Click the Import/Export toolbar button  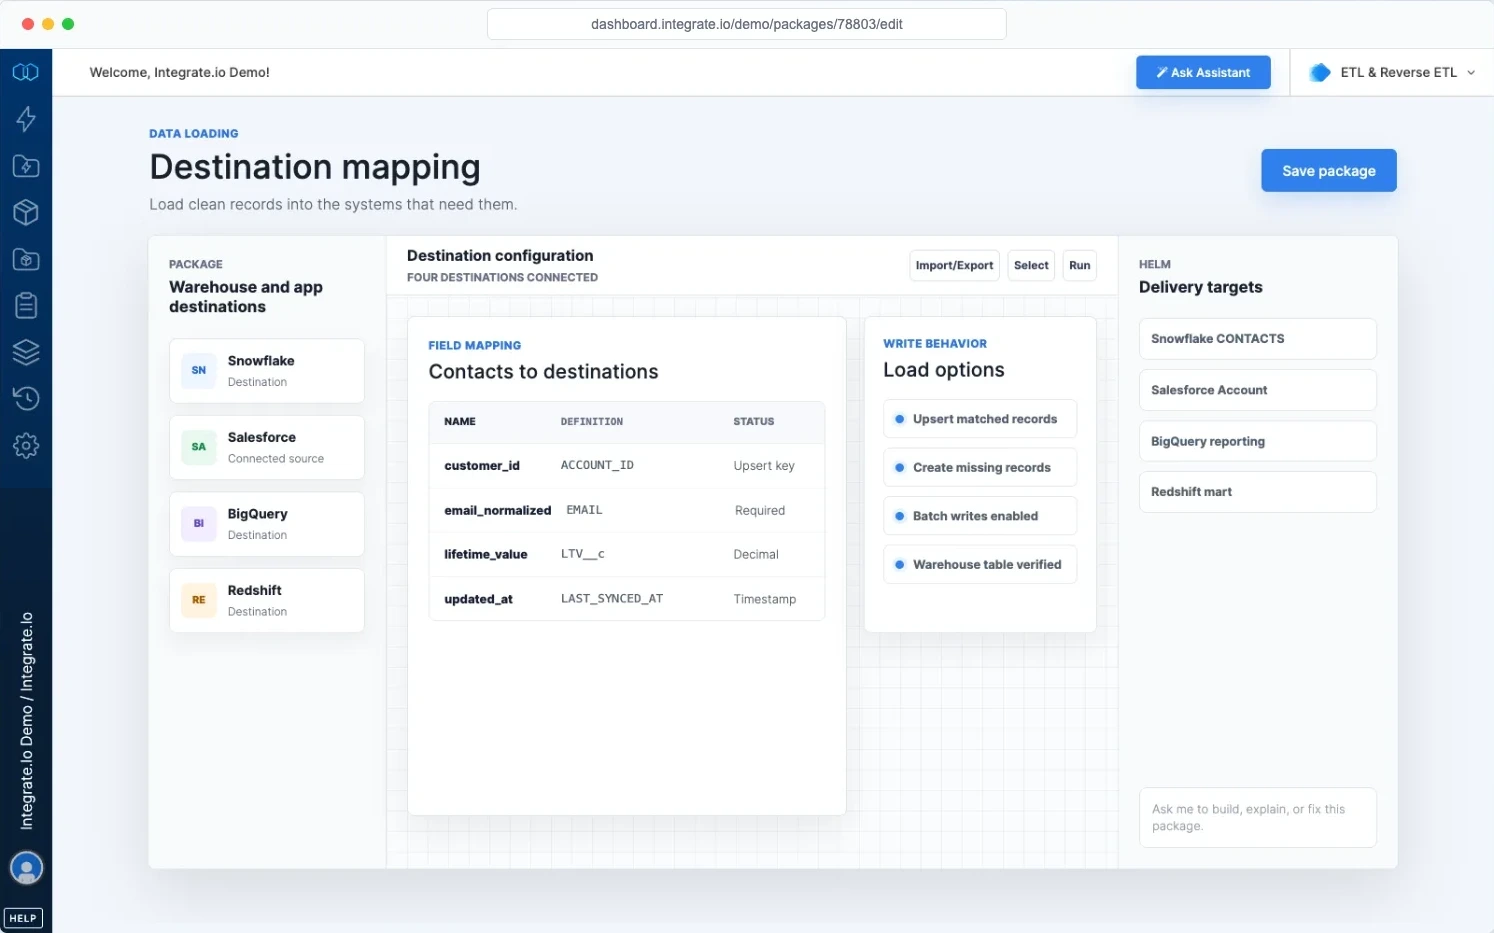(954, 265)
